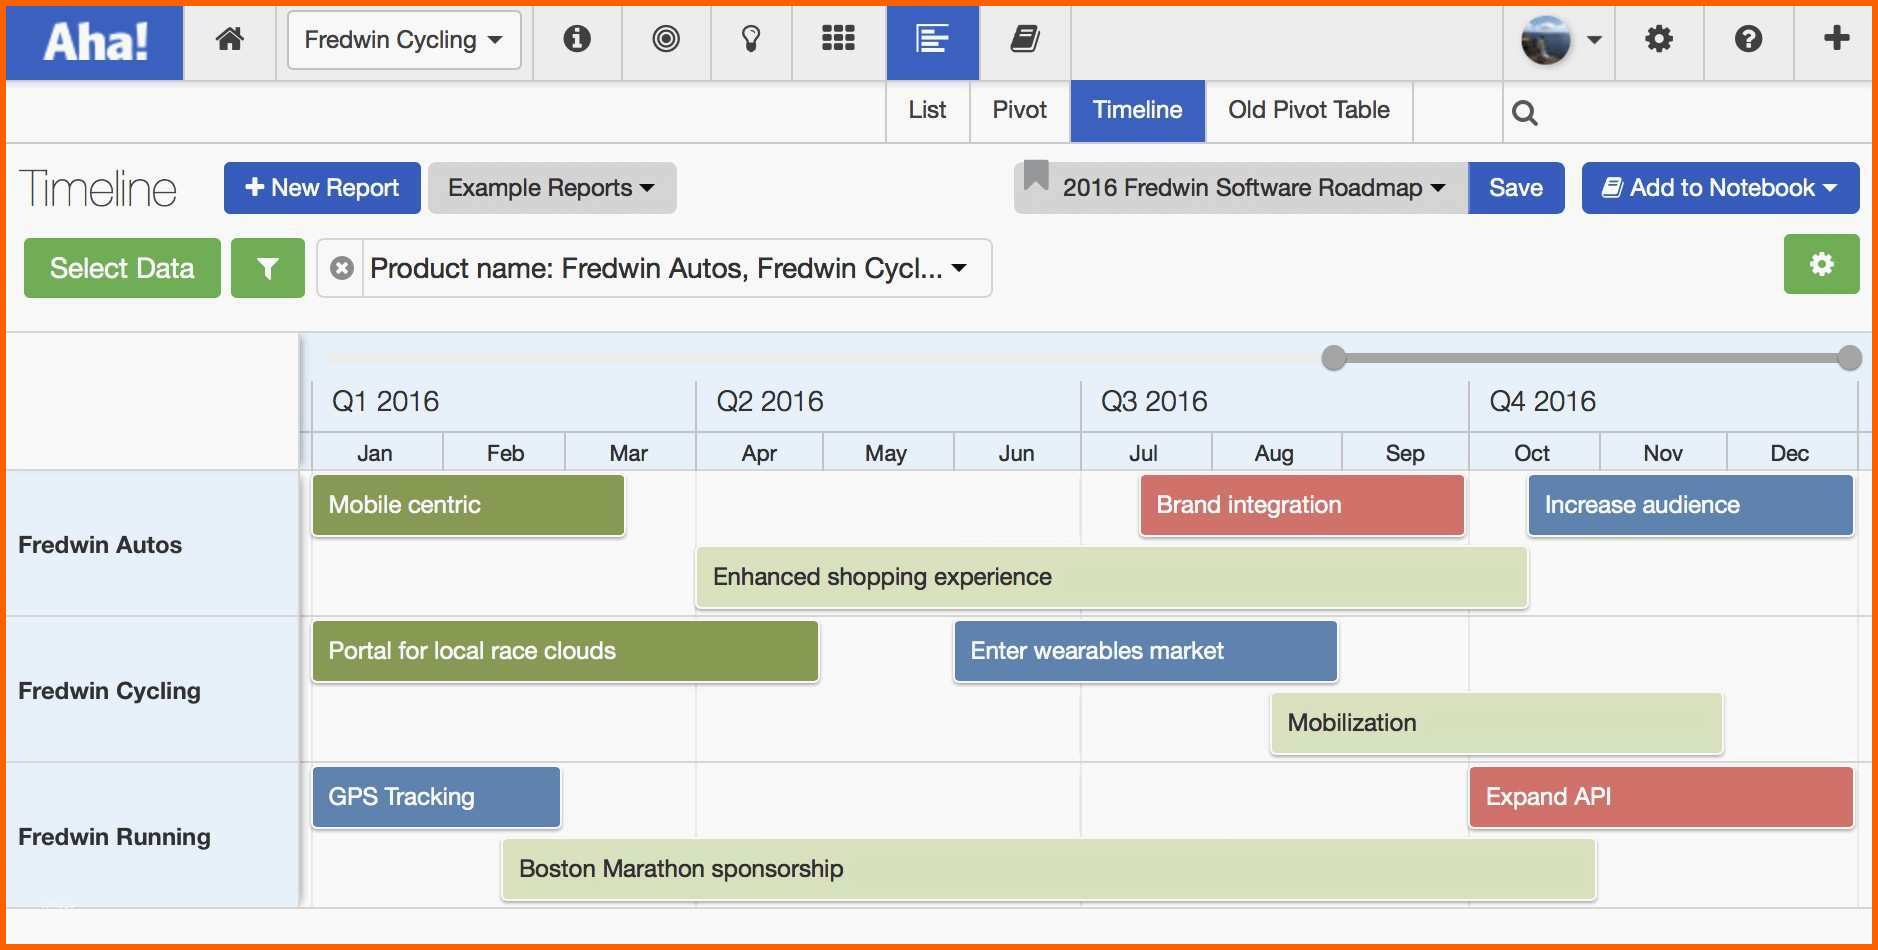The width and height of the screenshot is (1878, 950).
Task: Click the Dec month header
Action: 1789,453
